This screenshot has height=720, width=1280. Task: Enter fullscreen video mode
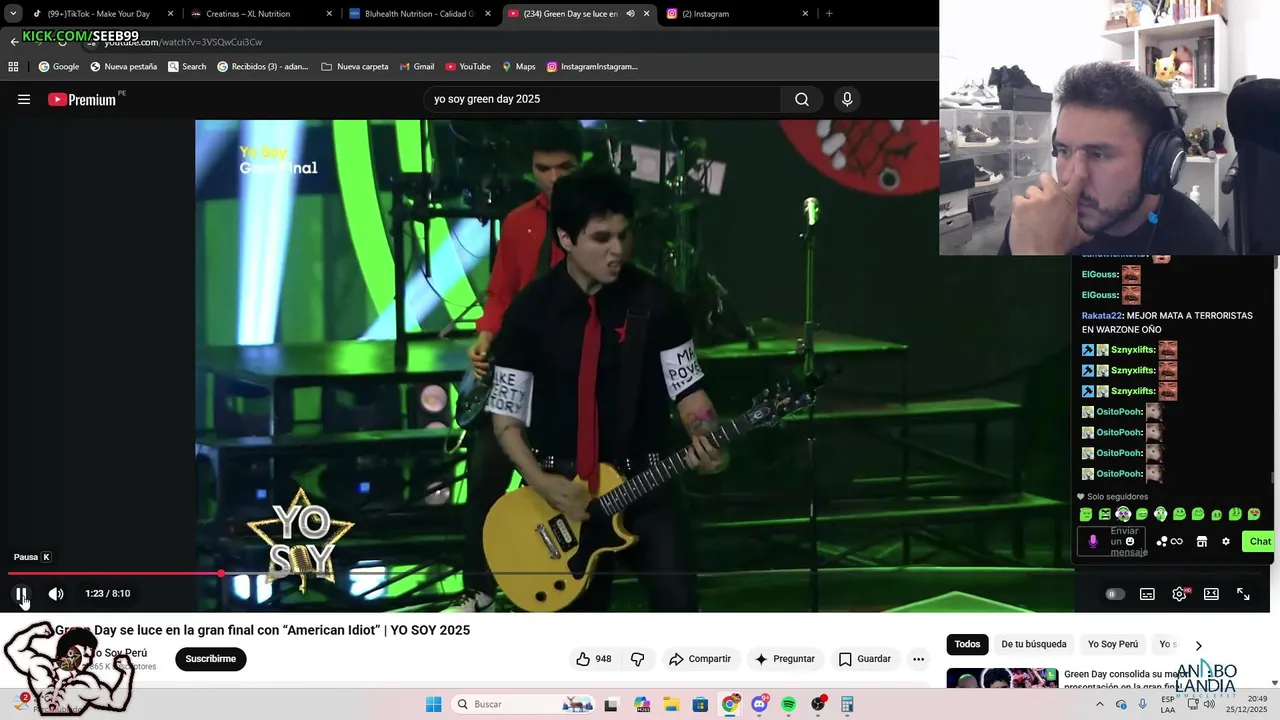(x=1243, y=594)
